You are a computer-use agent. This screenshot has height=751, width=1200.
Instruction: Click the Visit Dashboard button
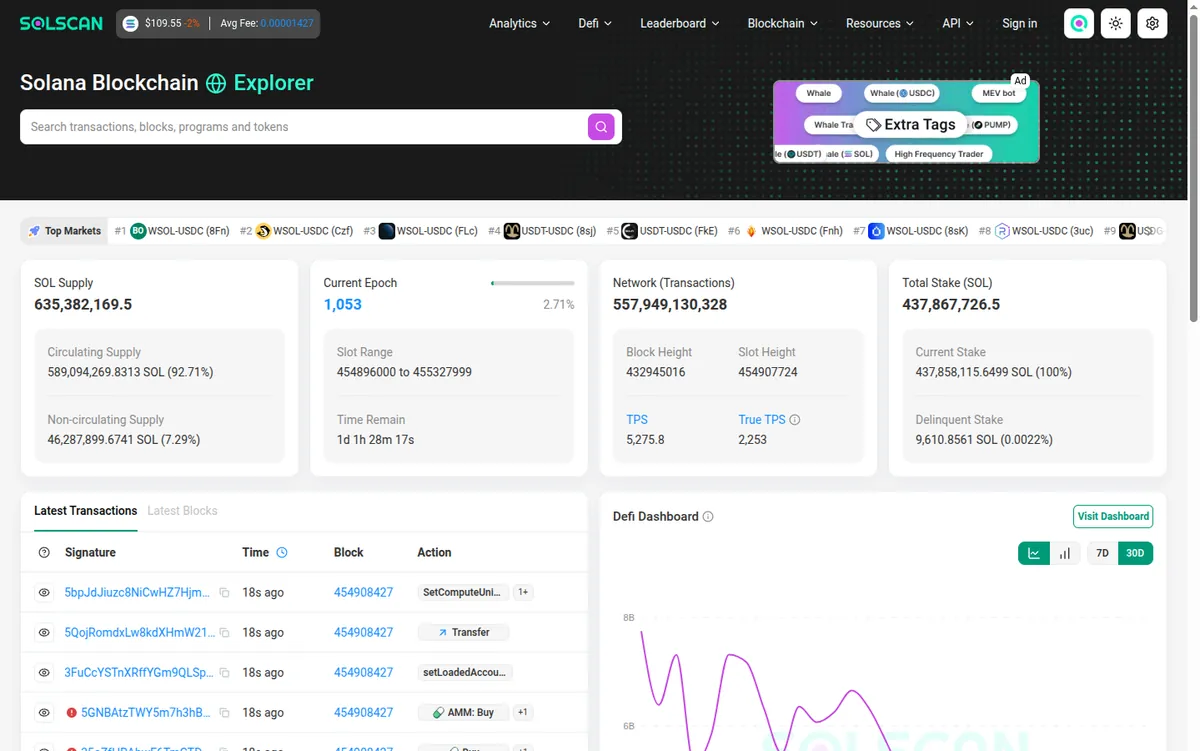(x=1113, y=516)
